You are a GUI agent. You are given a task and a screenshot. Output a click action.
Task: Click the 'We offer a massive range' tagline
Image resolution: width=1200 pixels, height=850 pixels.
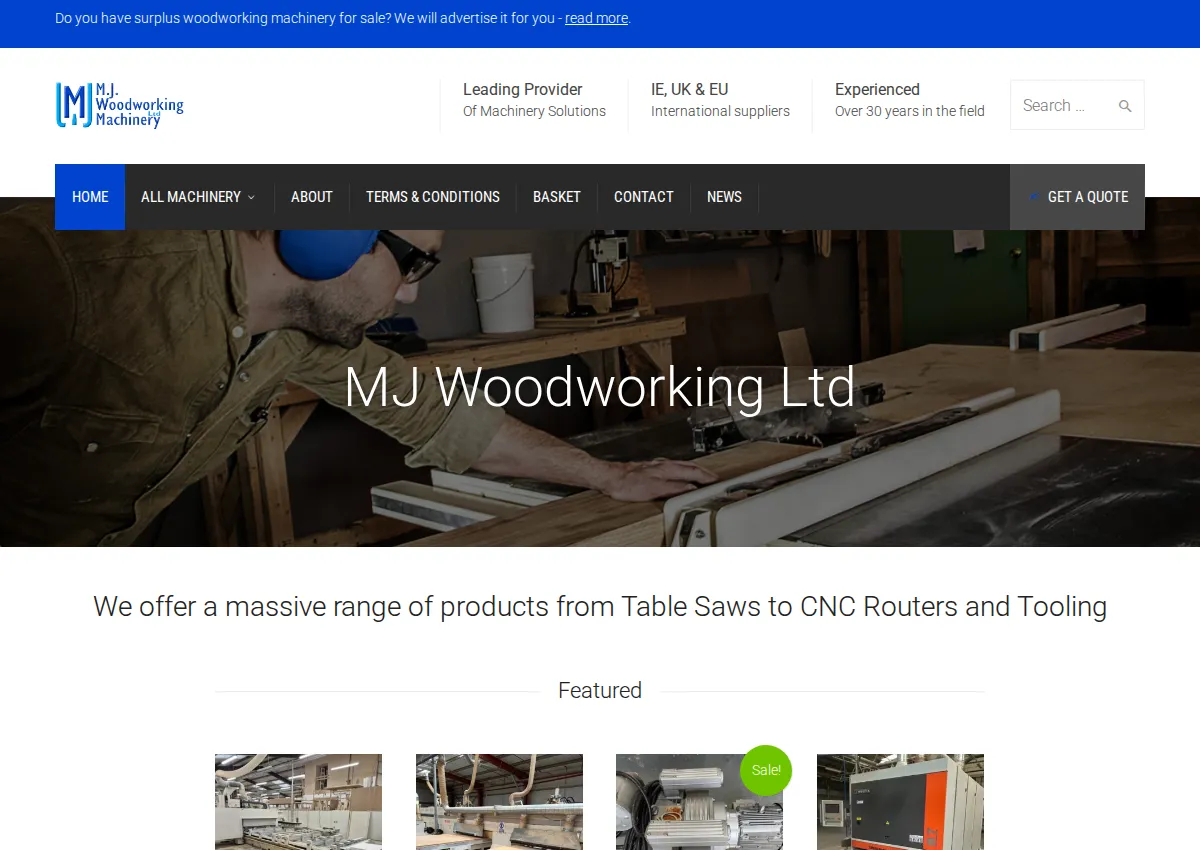[600, 606]
